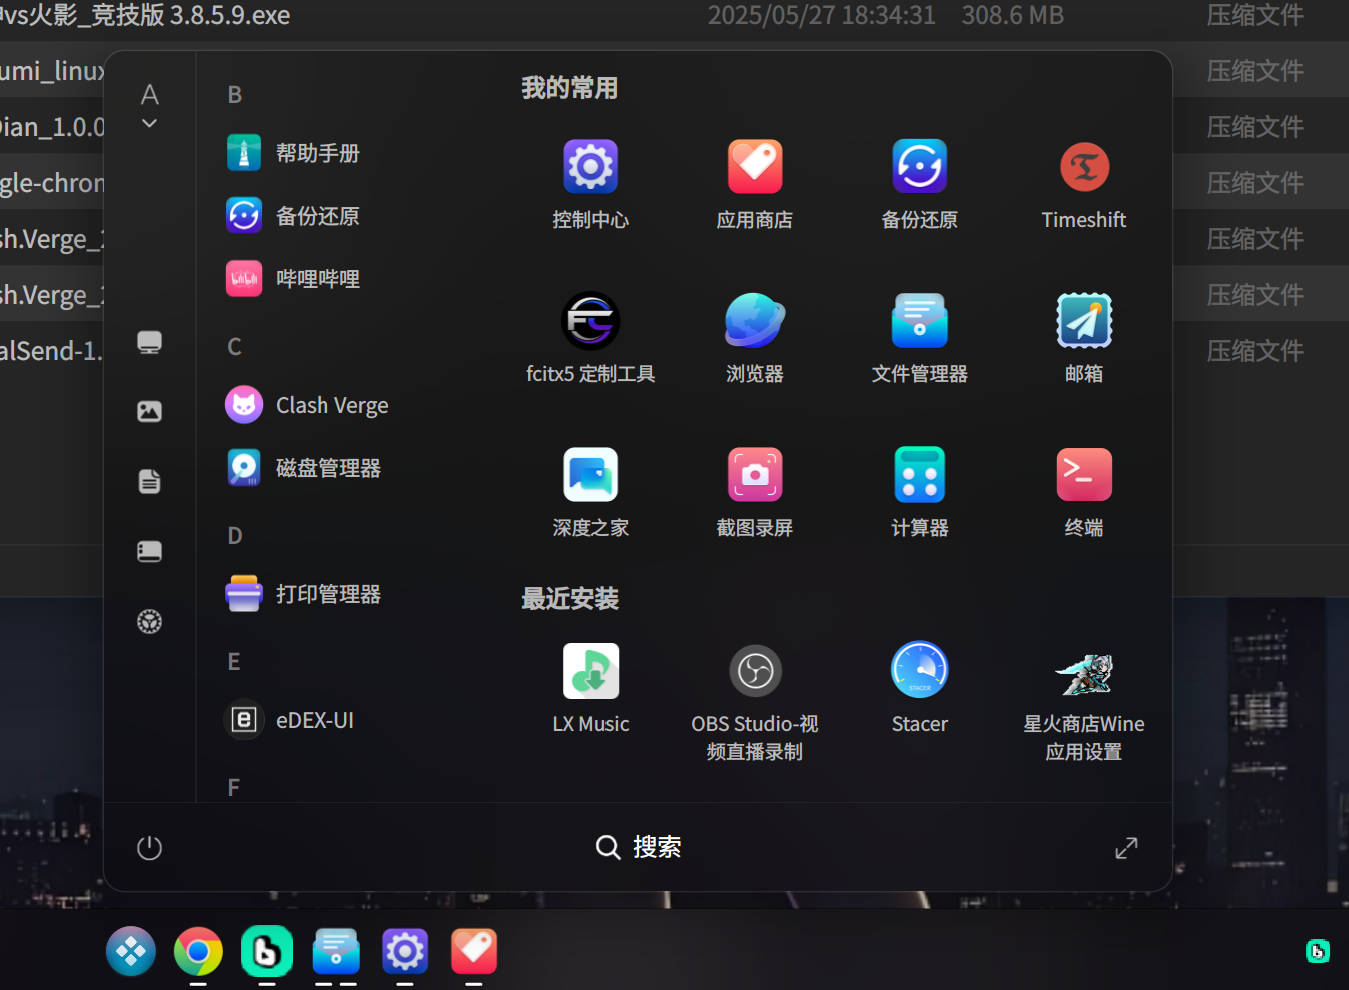Screen dimensions: 1349x990
Task: Click the launcher icon in the dock
Action: click(x=131, y=951)
